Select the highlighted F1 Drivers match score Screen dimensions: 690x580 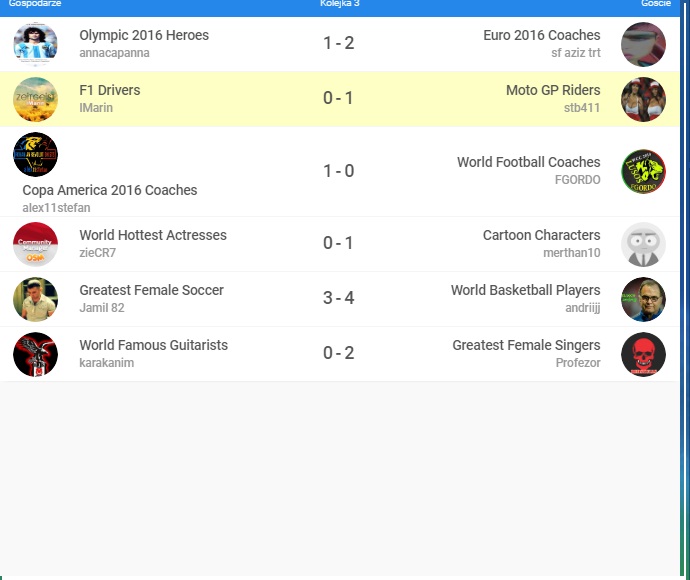(338, 99)
